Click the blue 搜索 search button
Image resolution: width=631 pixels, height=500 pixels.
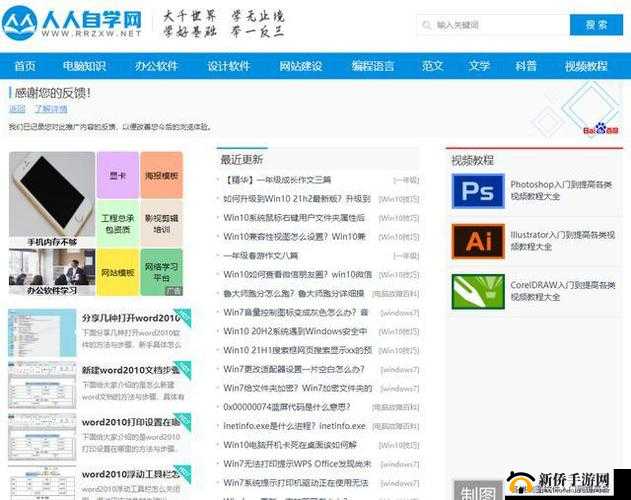[x=596, y=25]
